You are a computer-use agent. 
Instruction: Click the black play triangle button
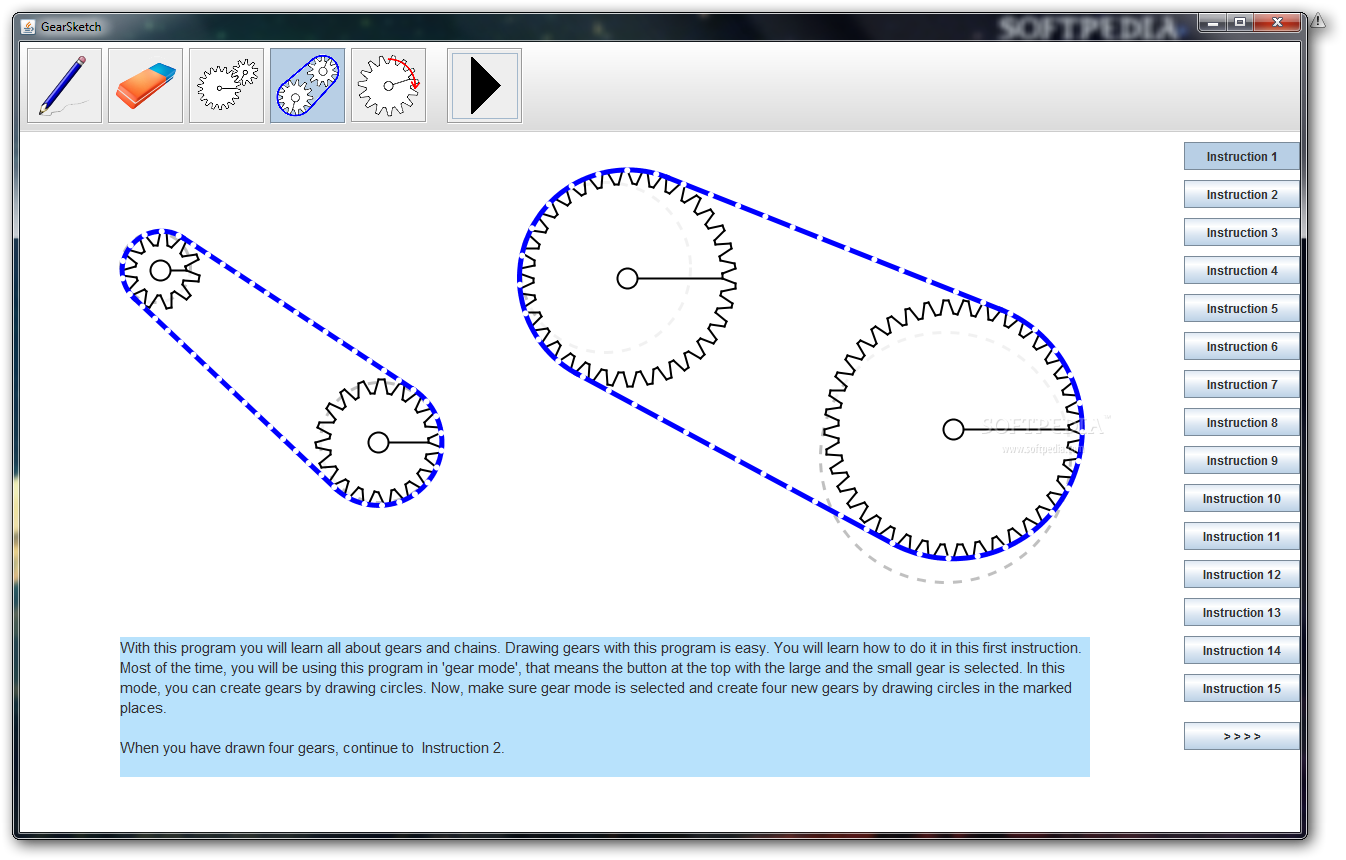484,86
